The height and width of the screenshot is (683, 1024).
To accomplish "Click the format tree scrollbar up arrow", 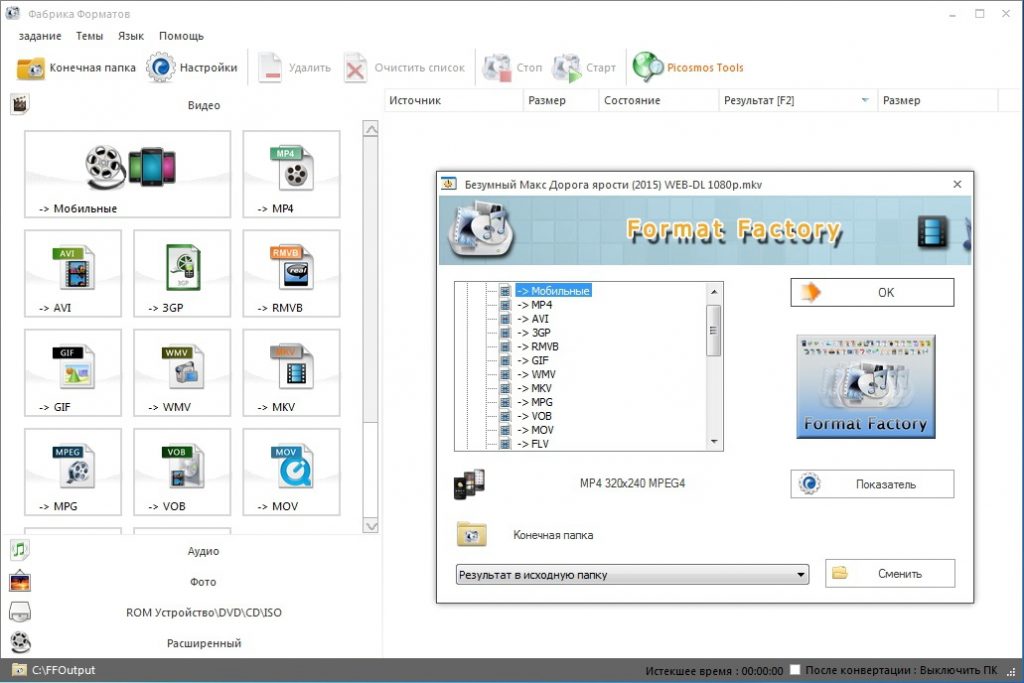I will click(x=714, y=291).
